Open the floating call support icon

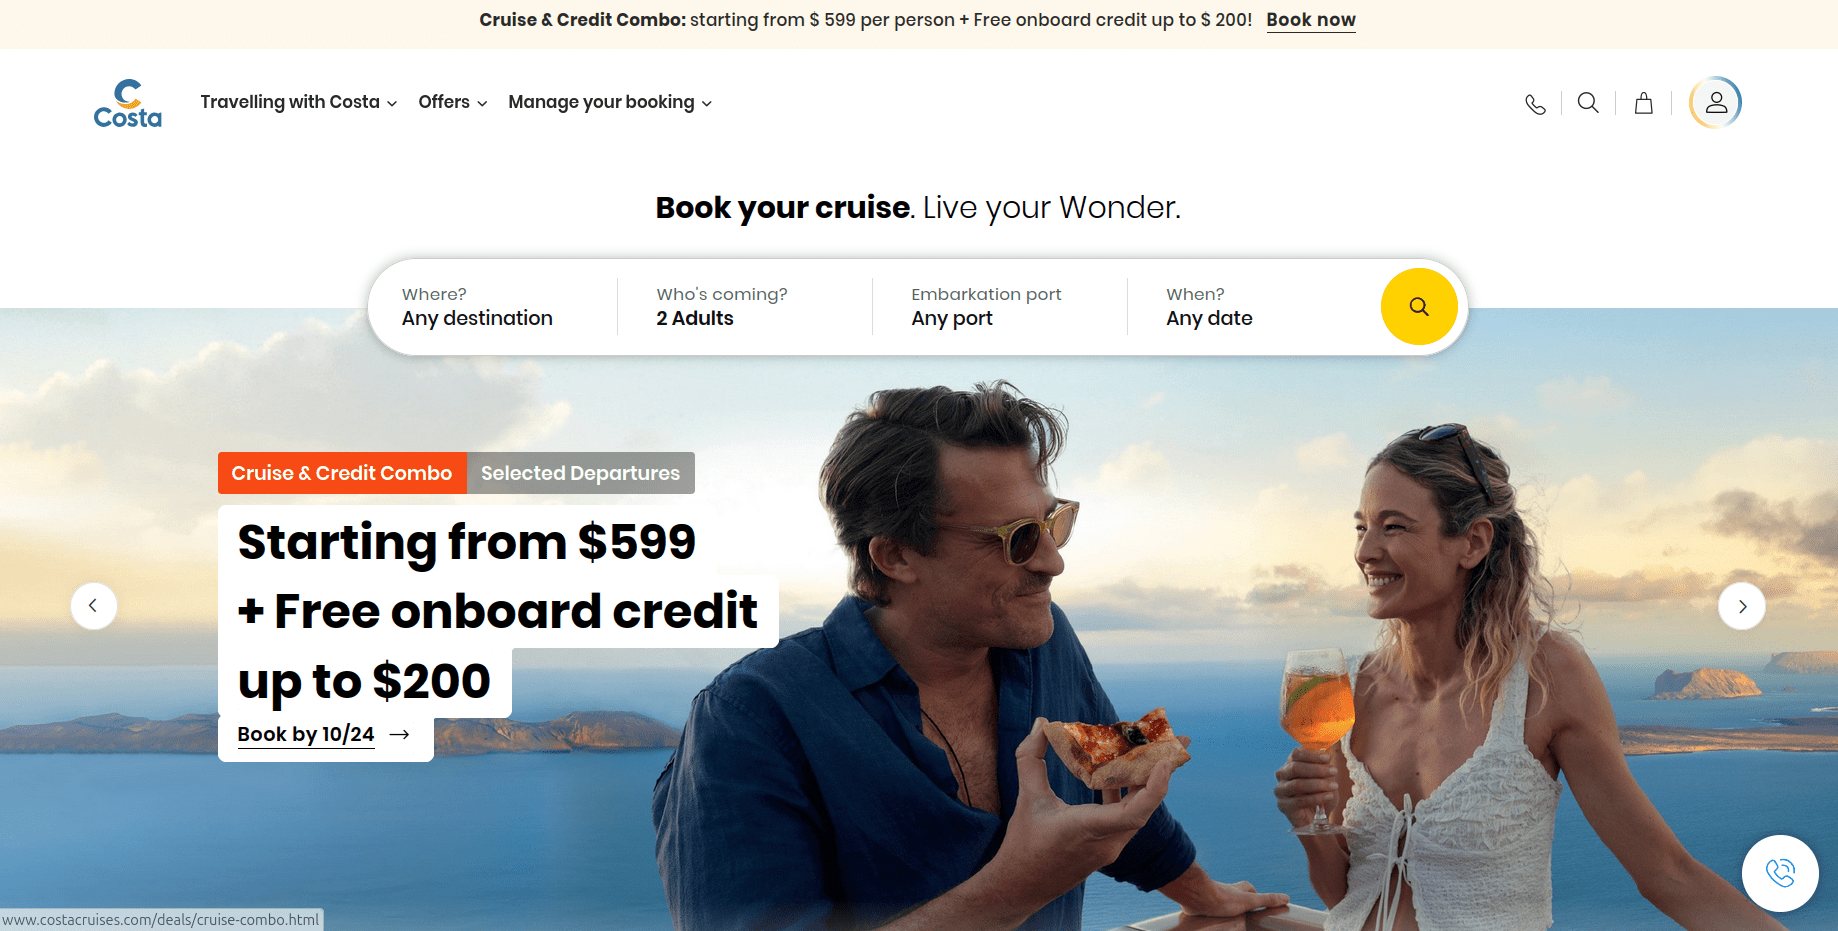1780,873
